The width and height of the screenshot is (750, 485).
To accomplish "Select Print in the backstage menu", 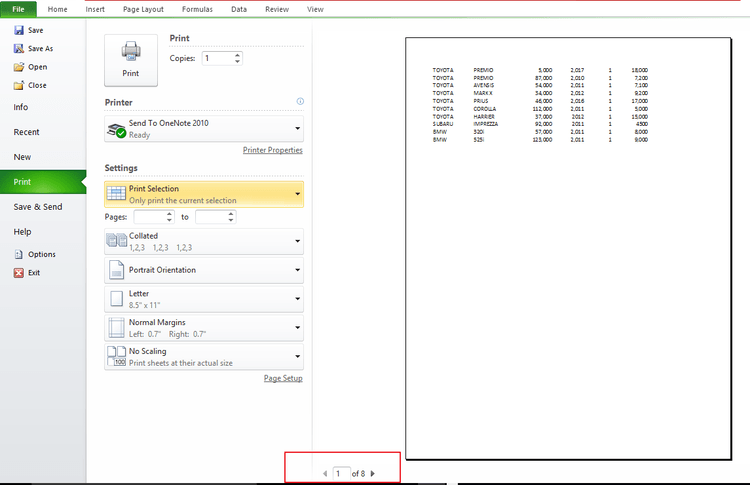I will [x=43, y=182].
